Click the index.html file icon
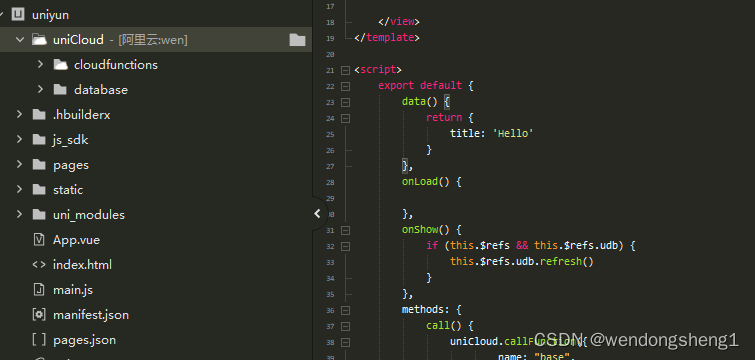The height and width of the screenshot is (360, 755). tap(39, 265)
